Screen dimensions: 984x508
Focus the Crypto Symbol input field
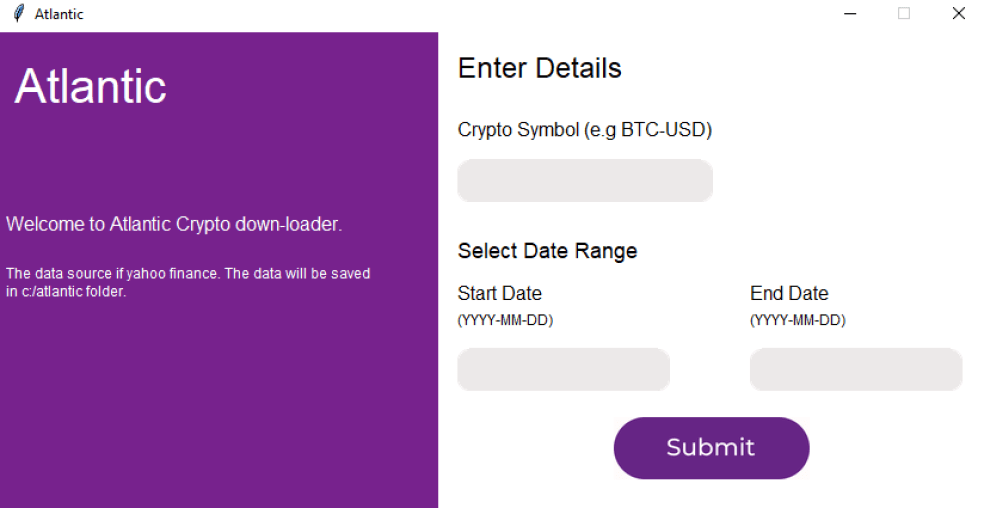[585, 180]
